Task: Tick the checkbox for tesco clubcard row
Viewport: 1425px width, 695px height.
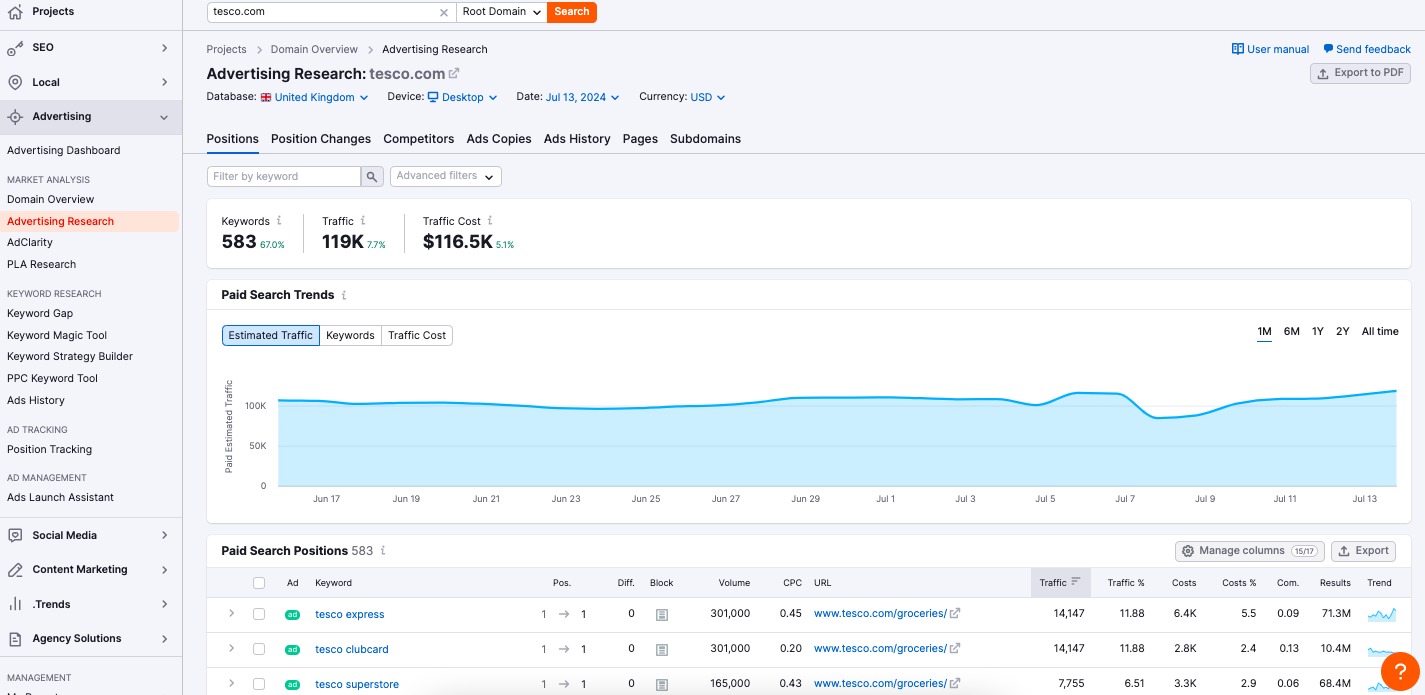Action: click(x=259, y=649)
